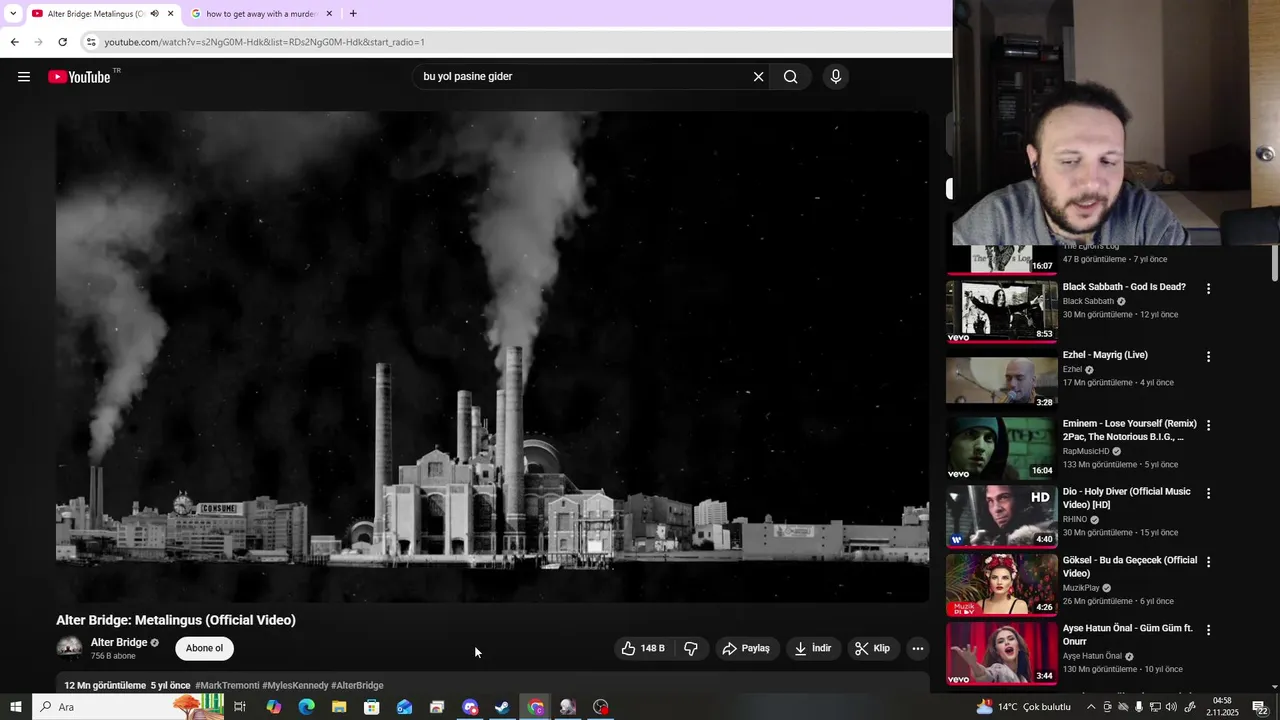Viewport: 1280px width, 720px height.
Task: Open Dio - Holy Diver (Official Music Video) title
Action: click(1127, 498)
